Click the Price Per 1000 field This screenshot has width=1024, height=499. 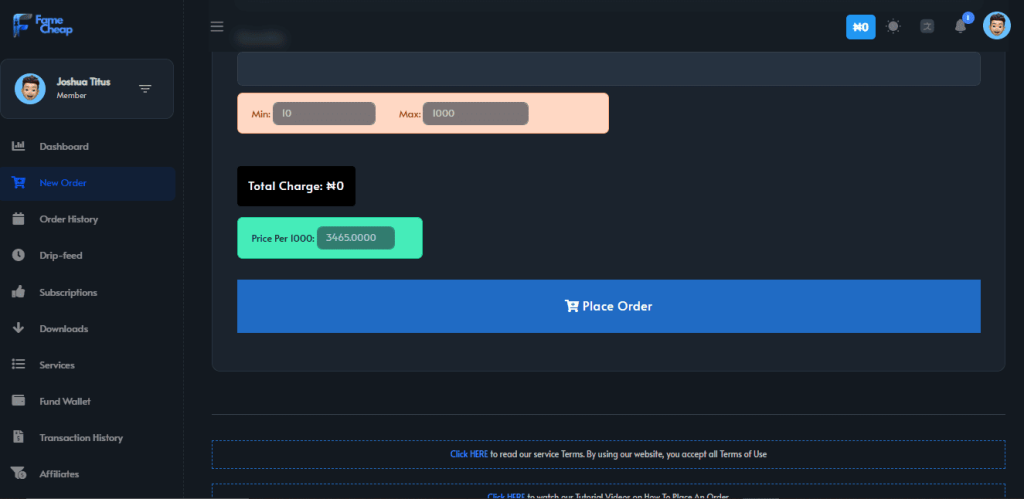356,238
